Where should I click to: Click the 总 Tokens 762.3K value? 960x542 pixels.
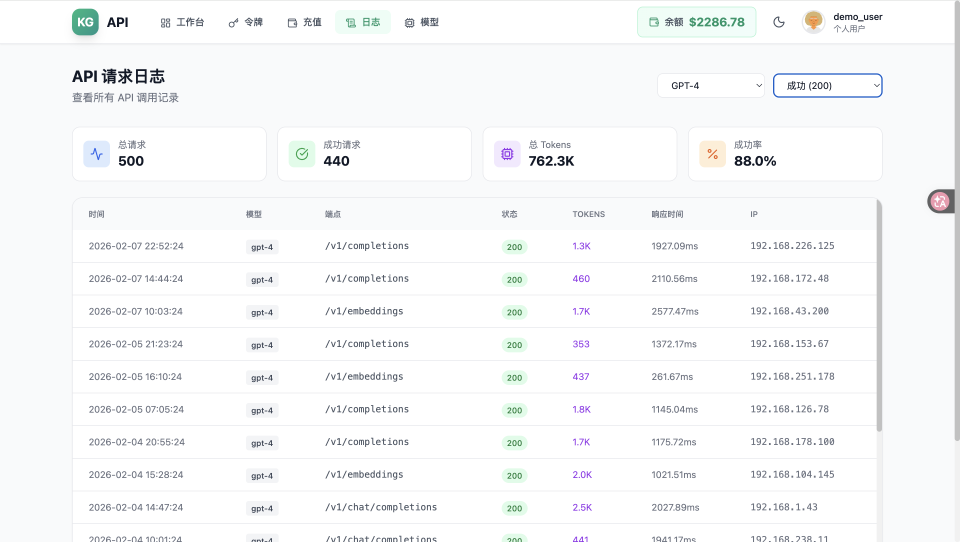pos(551,161)
